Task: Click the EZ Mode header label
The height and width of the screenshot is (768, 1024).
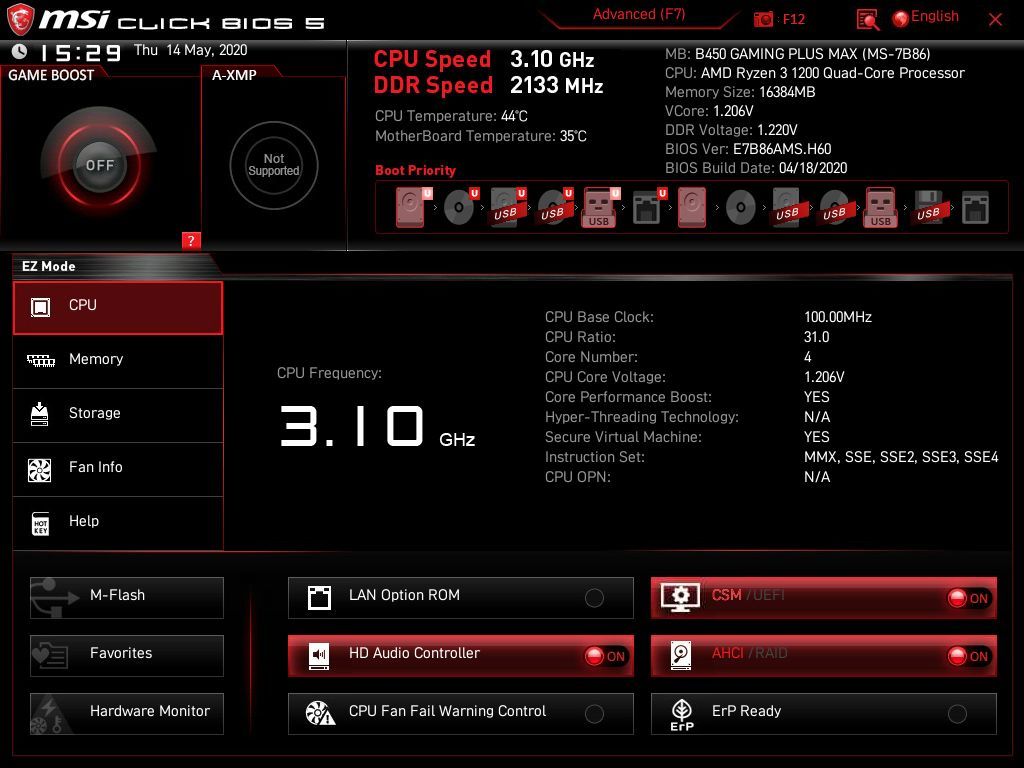Action: [49, 266]
